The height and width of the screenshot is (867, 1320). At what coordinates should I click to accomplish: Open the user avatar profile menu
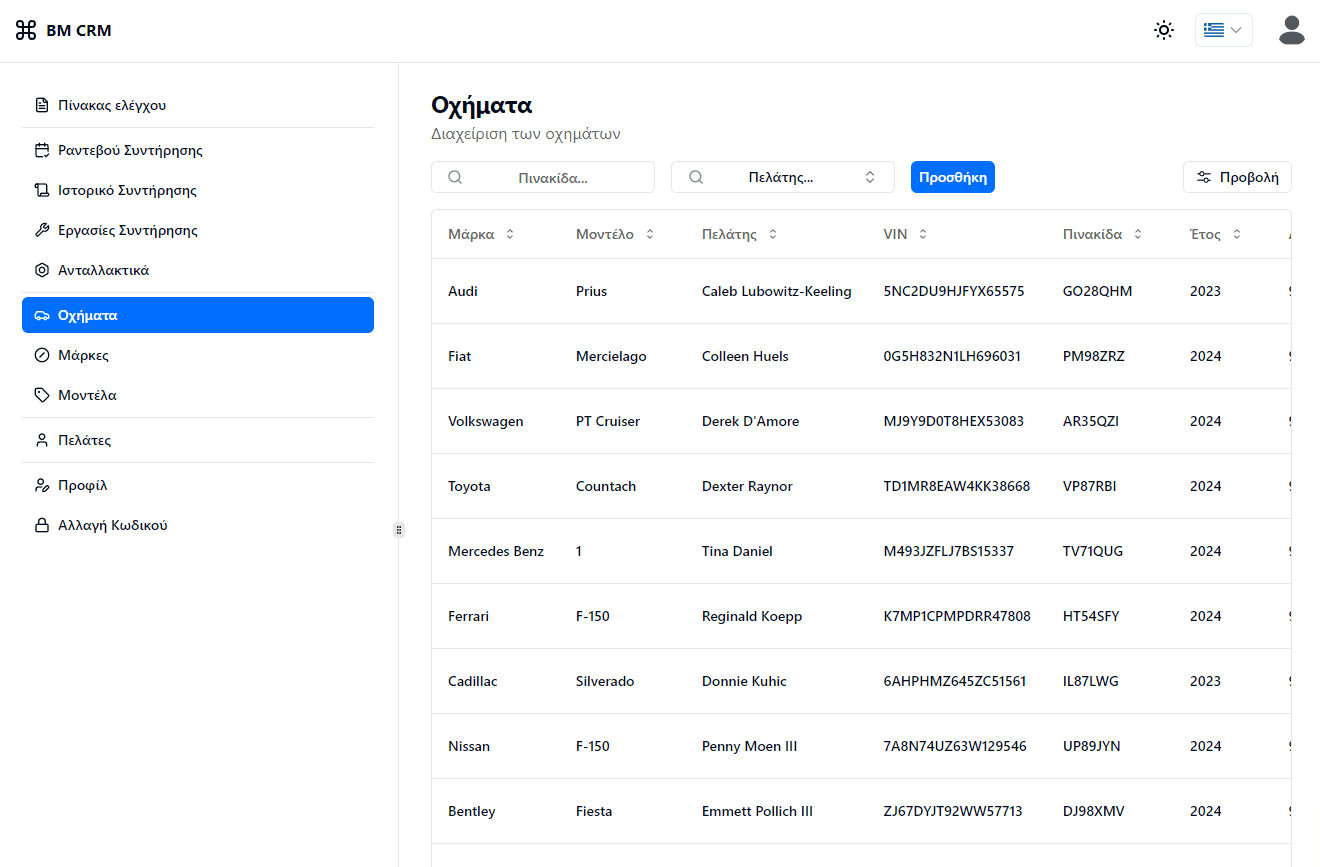(1292, 30)
